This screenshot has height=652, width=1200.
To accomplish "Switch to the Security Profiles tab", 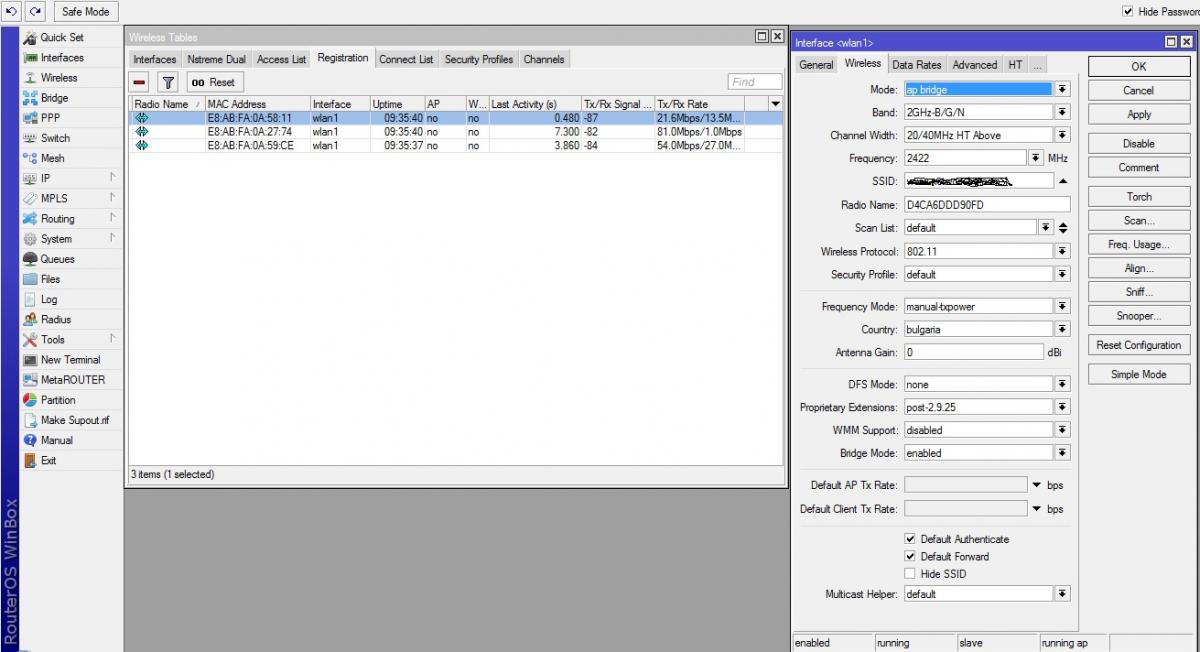I will (x=478, y=59).
